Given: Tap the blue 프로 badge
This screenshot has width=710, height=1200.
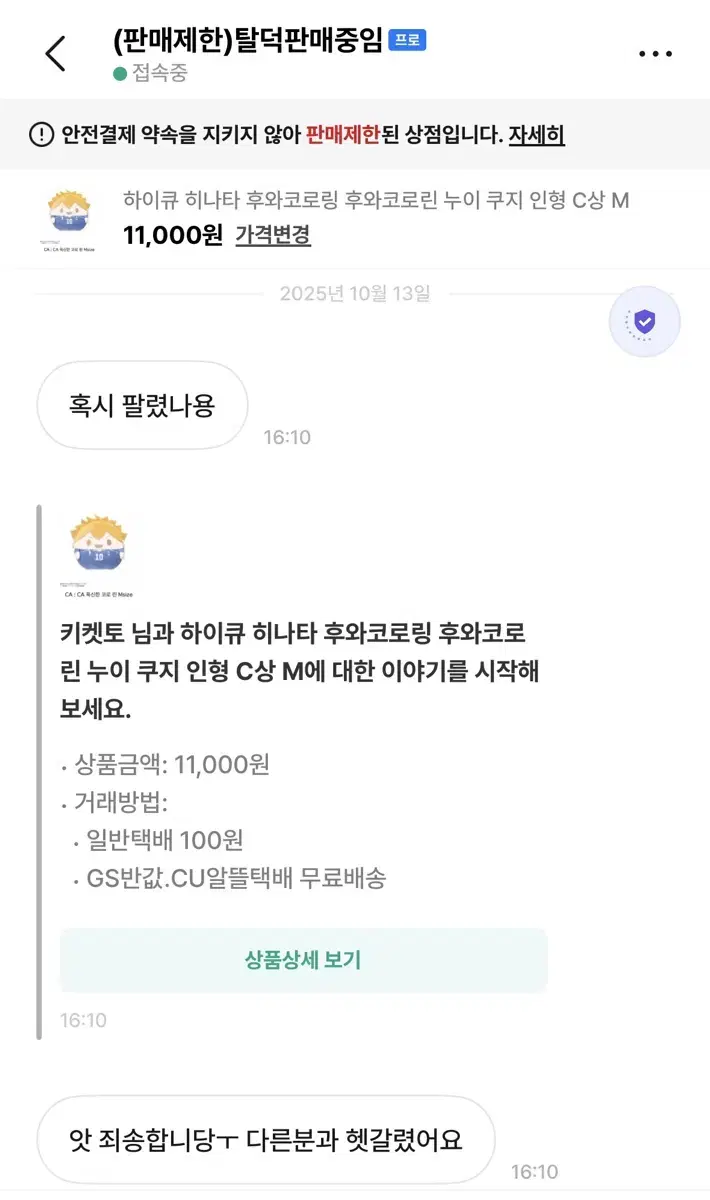Looking at the screenshot, I should pos(408,40).
